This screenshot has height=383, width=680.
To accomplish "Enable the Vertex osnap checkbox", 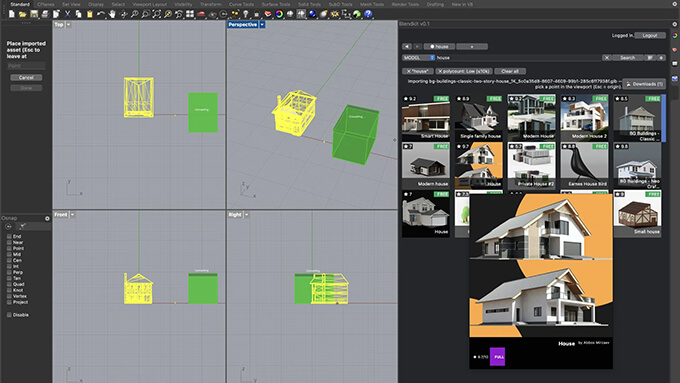I will [9, 296].
